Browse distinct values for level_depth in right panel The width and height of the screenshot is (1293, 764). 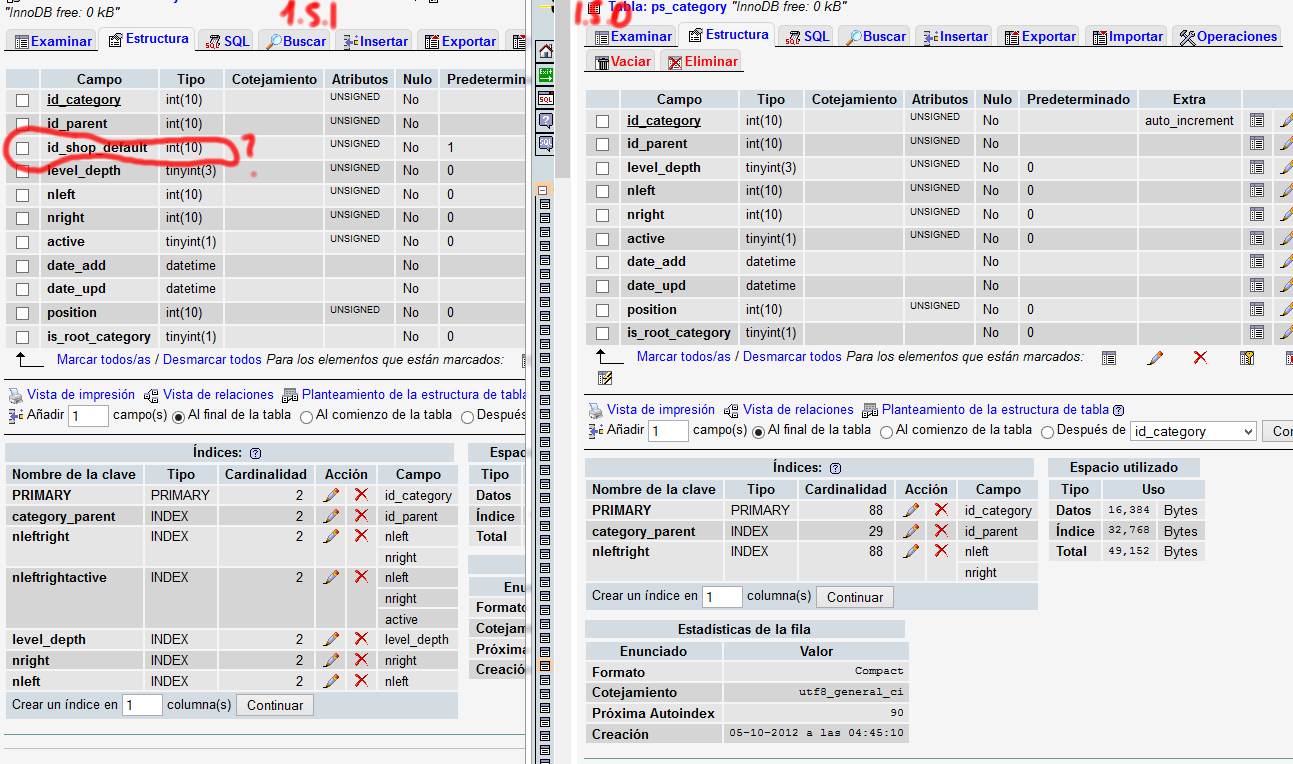tap(1257, 167)
